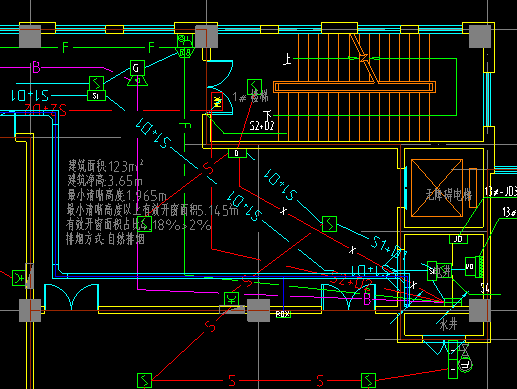Click the leftmost green F line label
This screenshot has height=389, width=517.
(x=65, y=48)
